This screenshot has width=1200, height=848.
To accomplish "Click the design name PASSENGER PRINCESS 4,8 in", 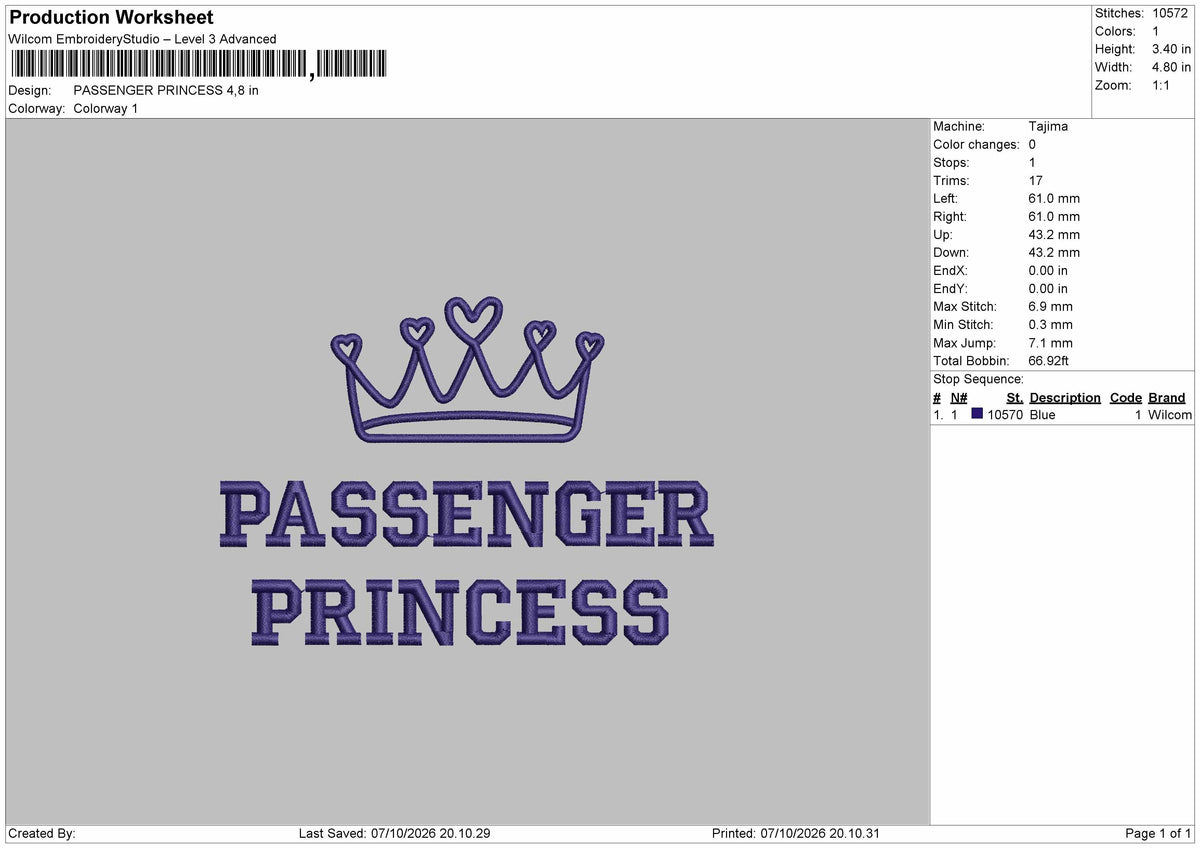I will tap(166, 90).
